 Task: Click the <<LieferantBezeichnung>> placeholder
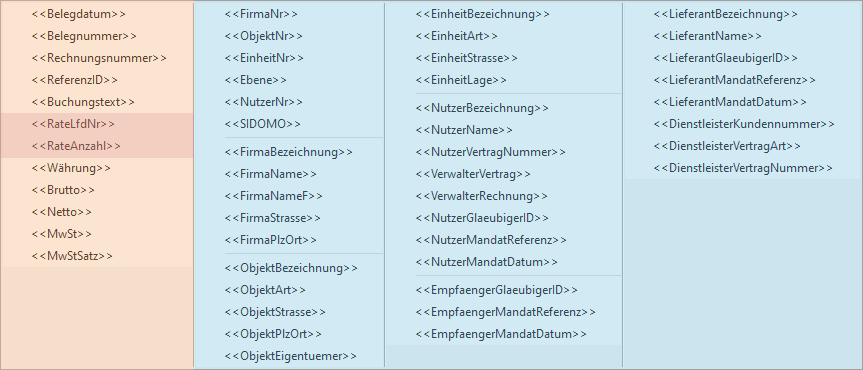[x=726, y=14]
